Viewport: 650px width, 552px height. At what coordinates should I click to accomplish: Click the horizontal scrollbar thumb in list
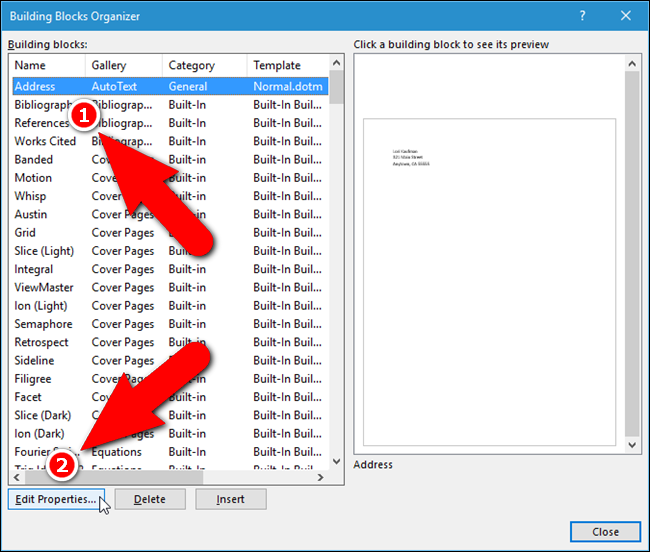(114, 477)
